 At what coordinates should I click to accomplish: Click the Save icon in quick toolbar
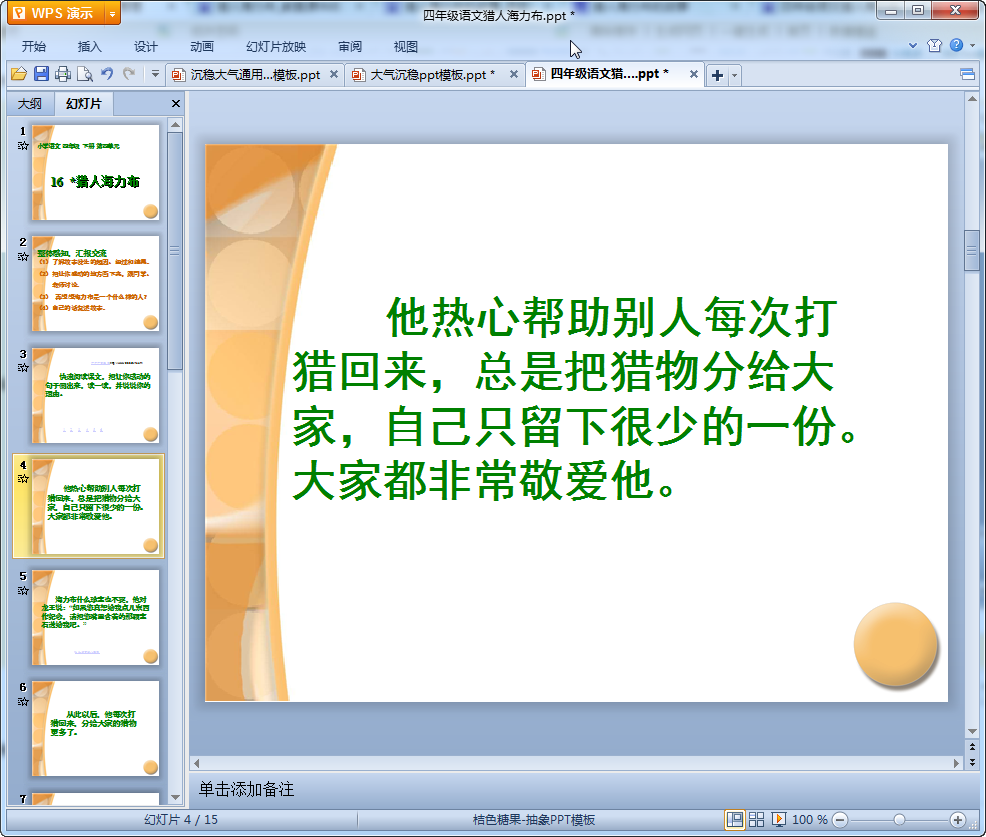click(41, 74)
